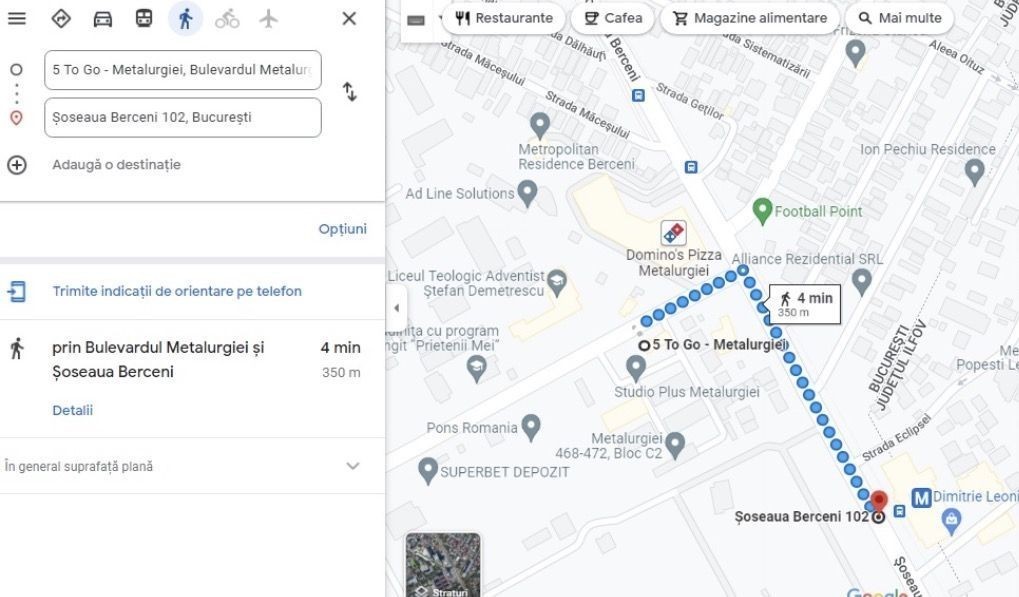Screen dimensions: 1019x597
Task: Collapse the side panel arrow
Action: [396, 308]
